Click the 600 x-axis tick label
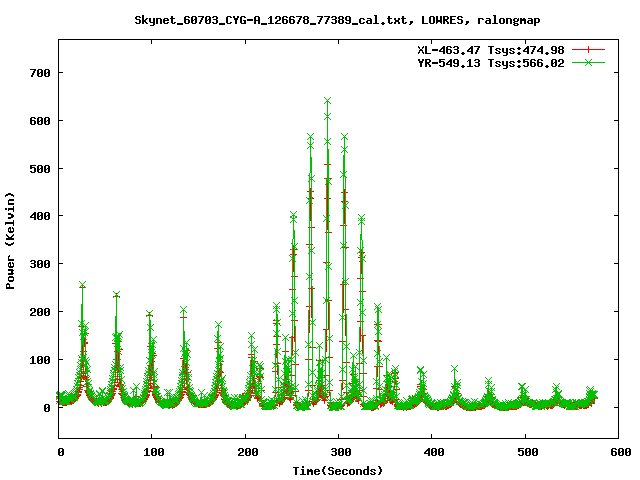The height and width of the screenshot is (480, 640). (x=620, y=452)
